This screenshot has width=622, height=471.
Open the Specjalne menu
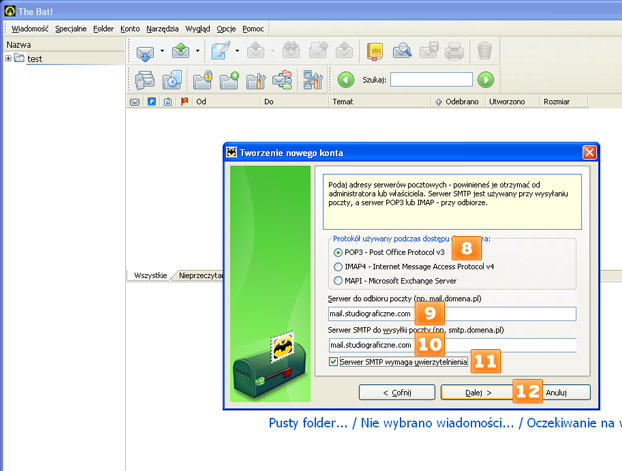(71, 29)
